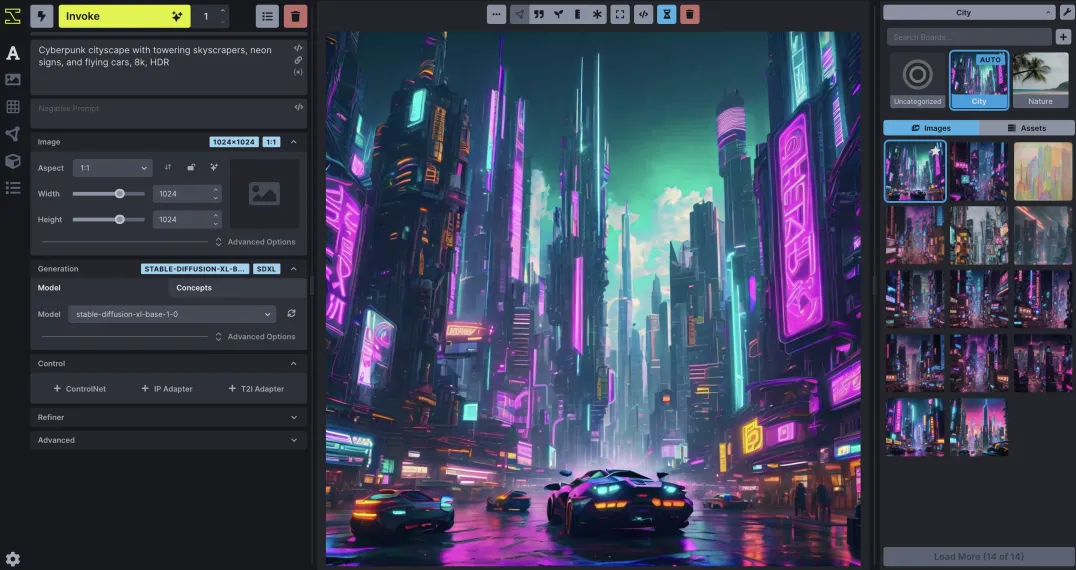This screenshot has height=570, width=1076.
Task: Click the hourglass progress image icon
Action: (x=667, y=14)
